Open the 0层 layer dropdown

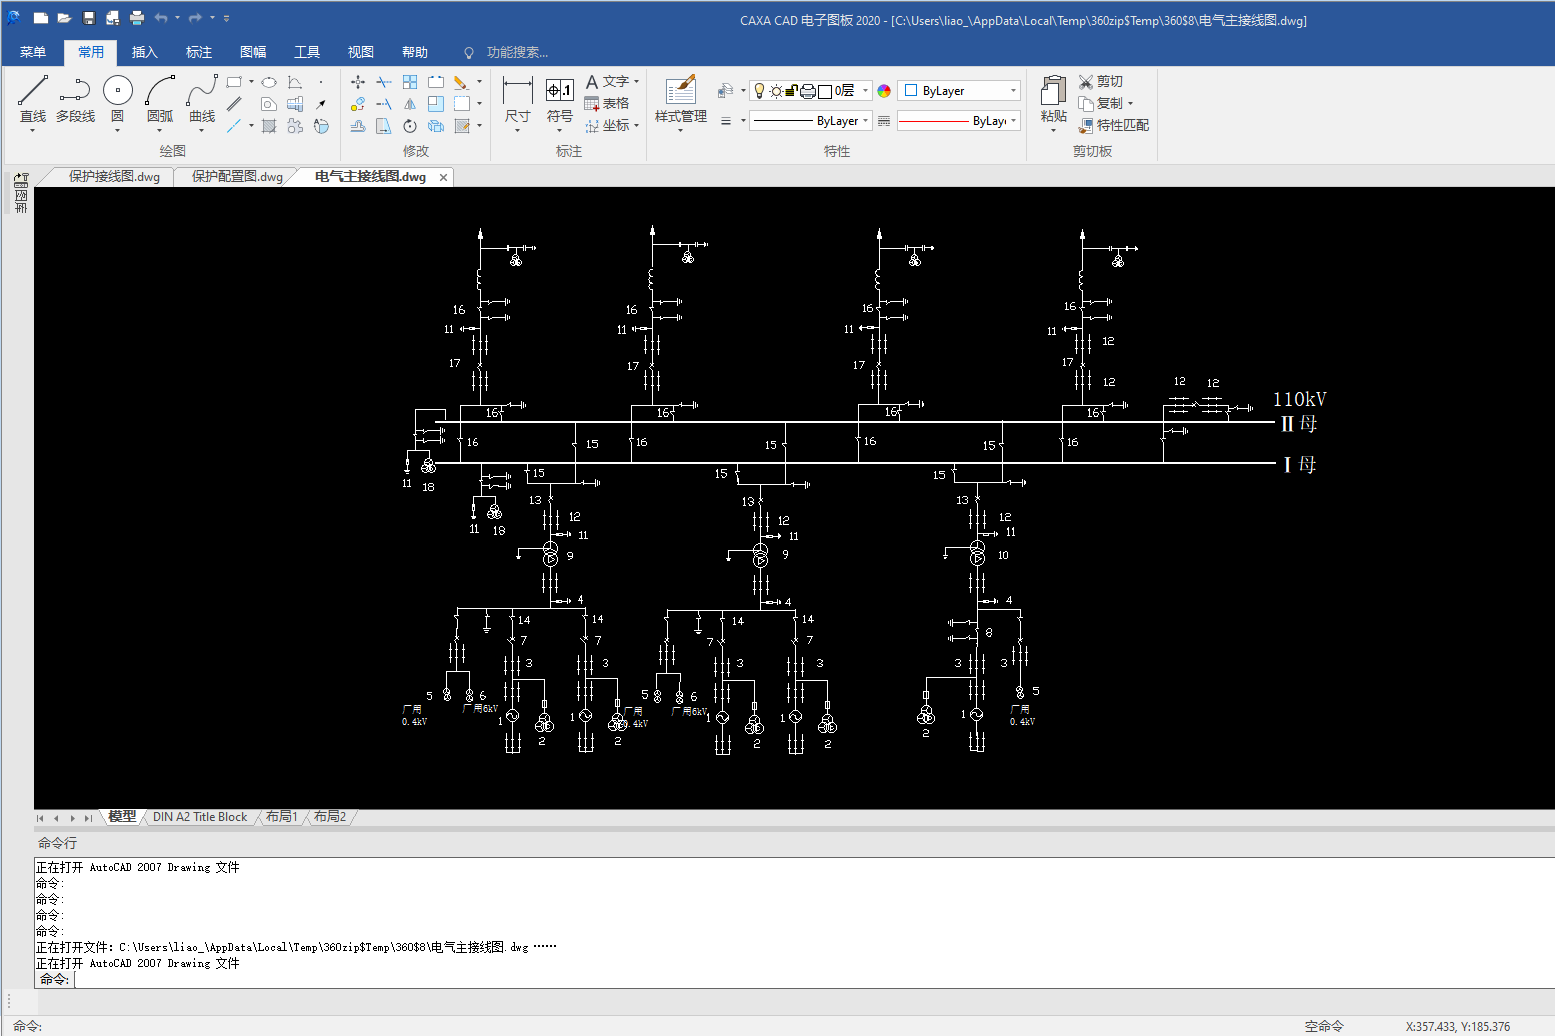point(865,91)
